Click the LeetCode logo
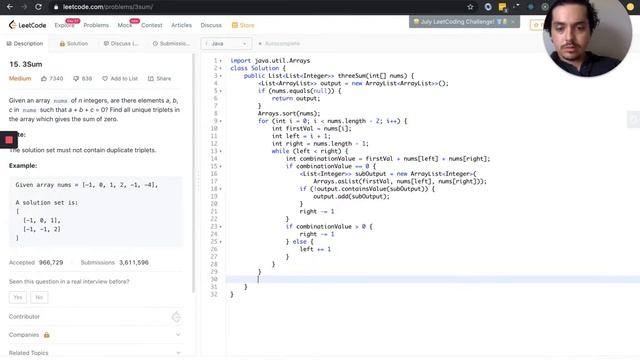The height and width of the screenshot is (360, 640). pos(27,25)
